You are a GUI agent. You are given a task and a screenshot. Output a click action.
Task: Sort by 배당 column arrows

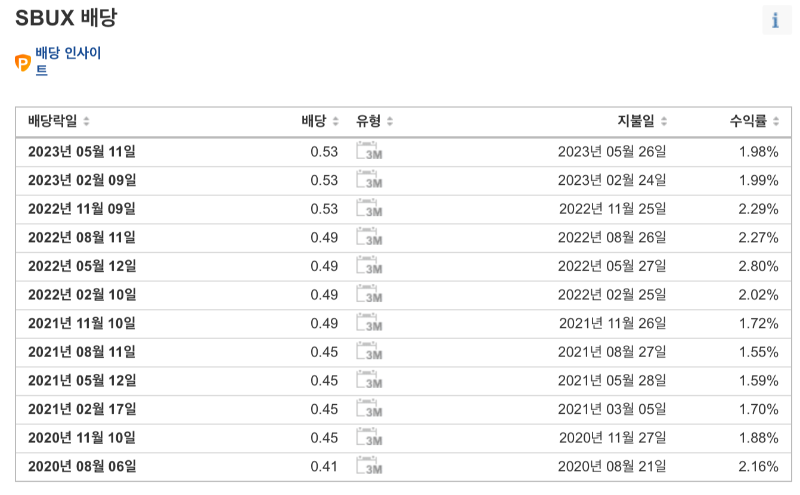(336, 121)
